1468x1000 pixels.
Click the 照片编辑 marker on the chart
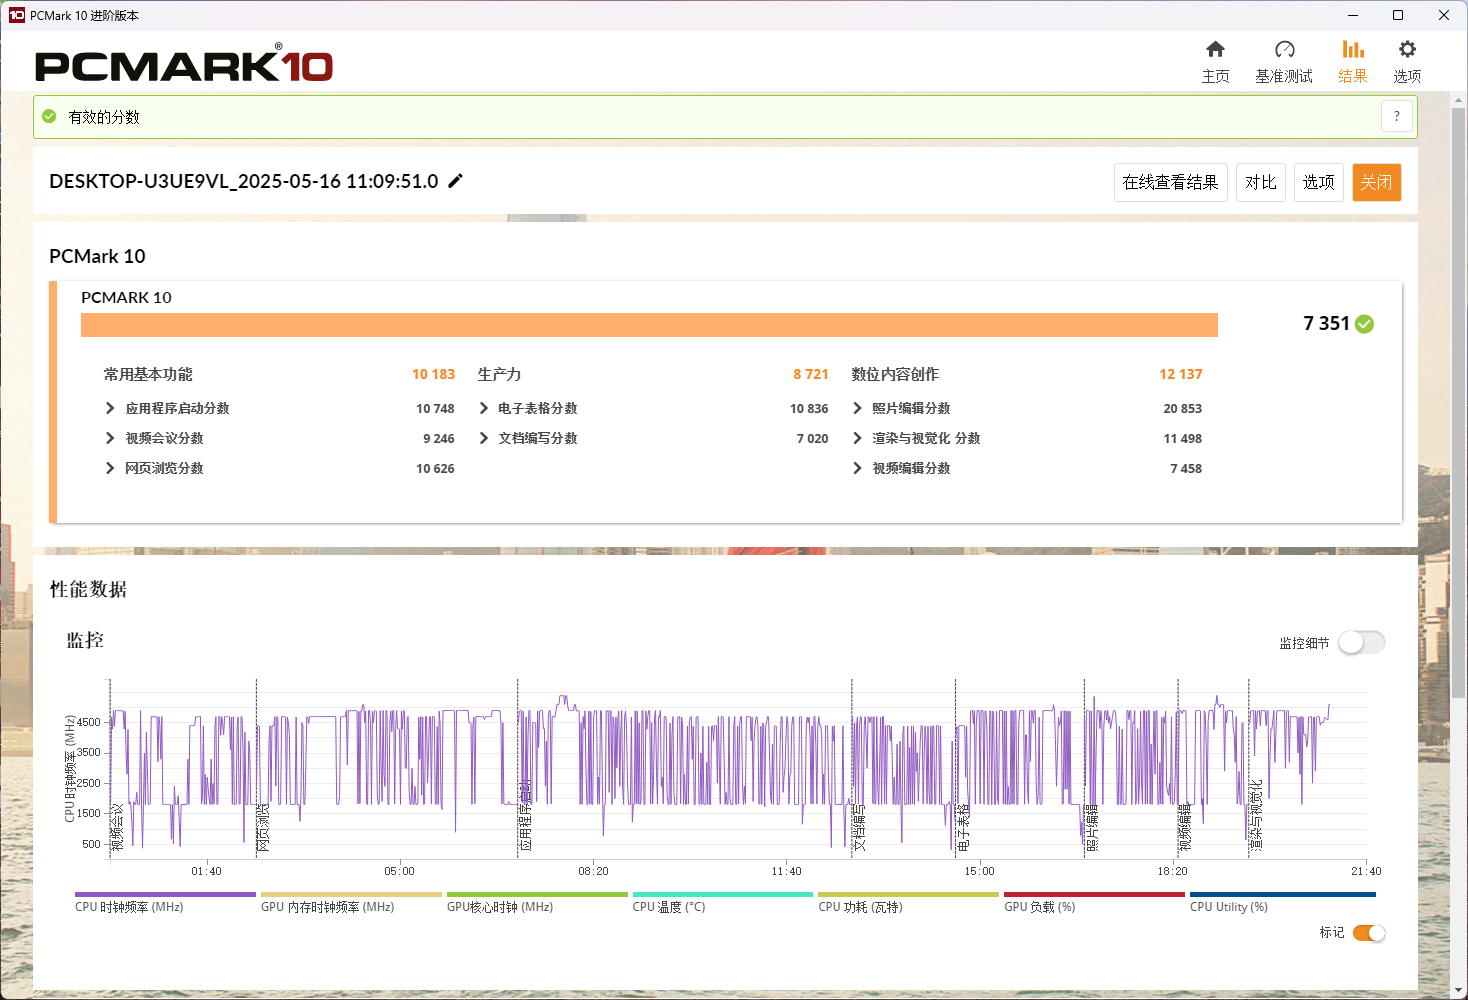pyautogui.click(x=1092, y=827)
